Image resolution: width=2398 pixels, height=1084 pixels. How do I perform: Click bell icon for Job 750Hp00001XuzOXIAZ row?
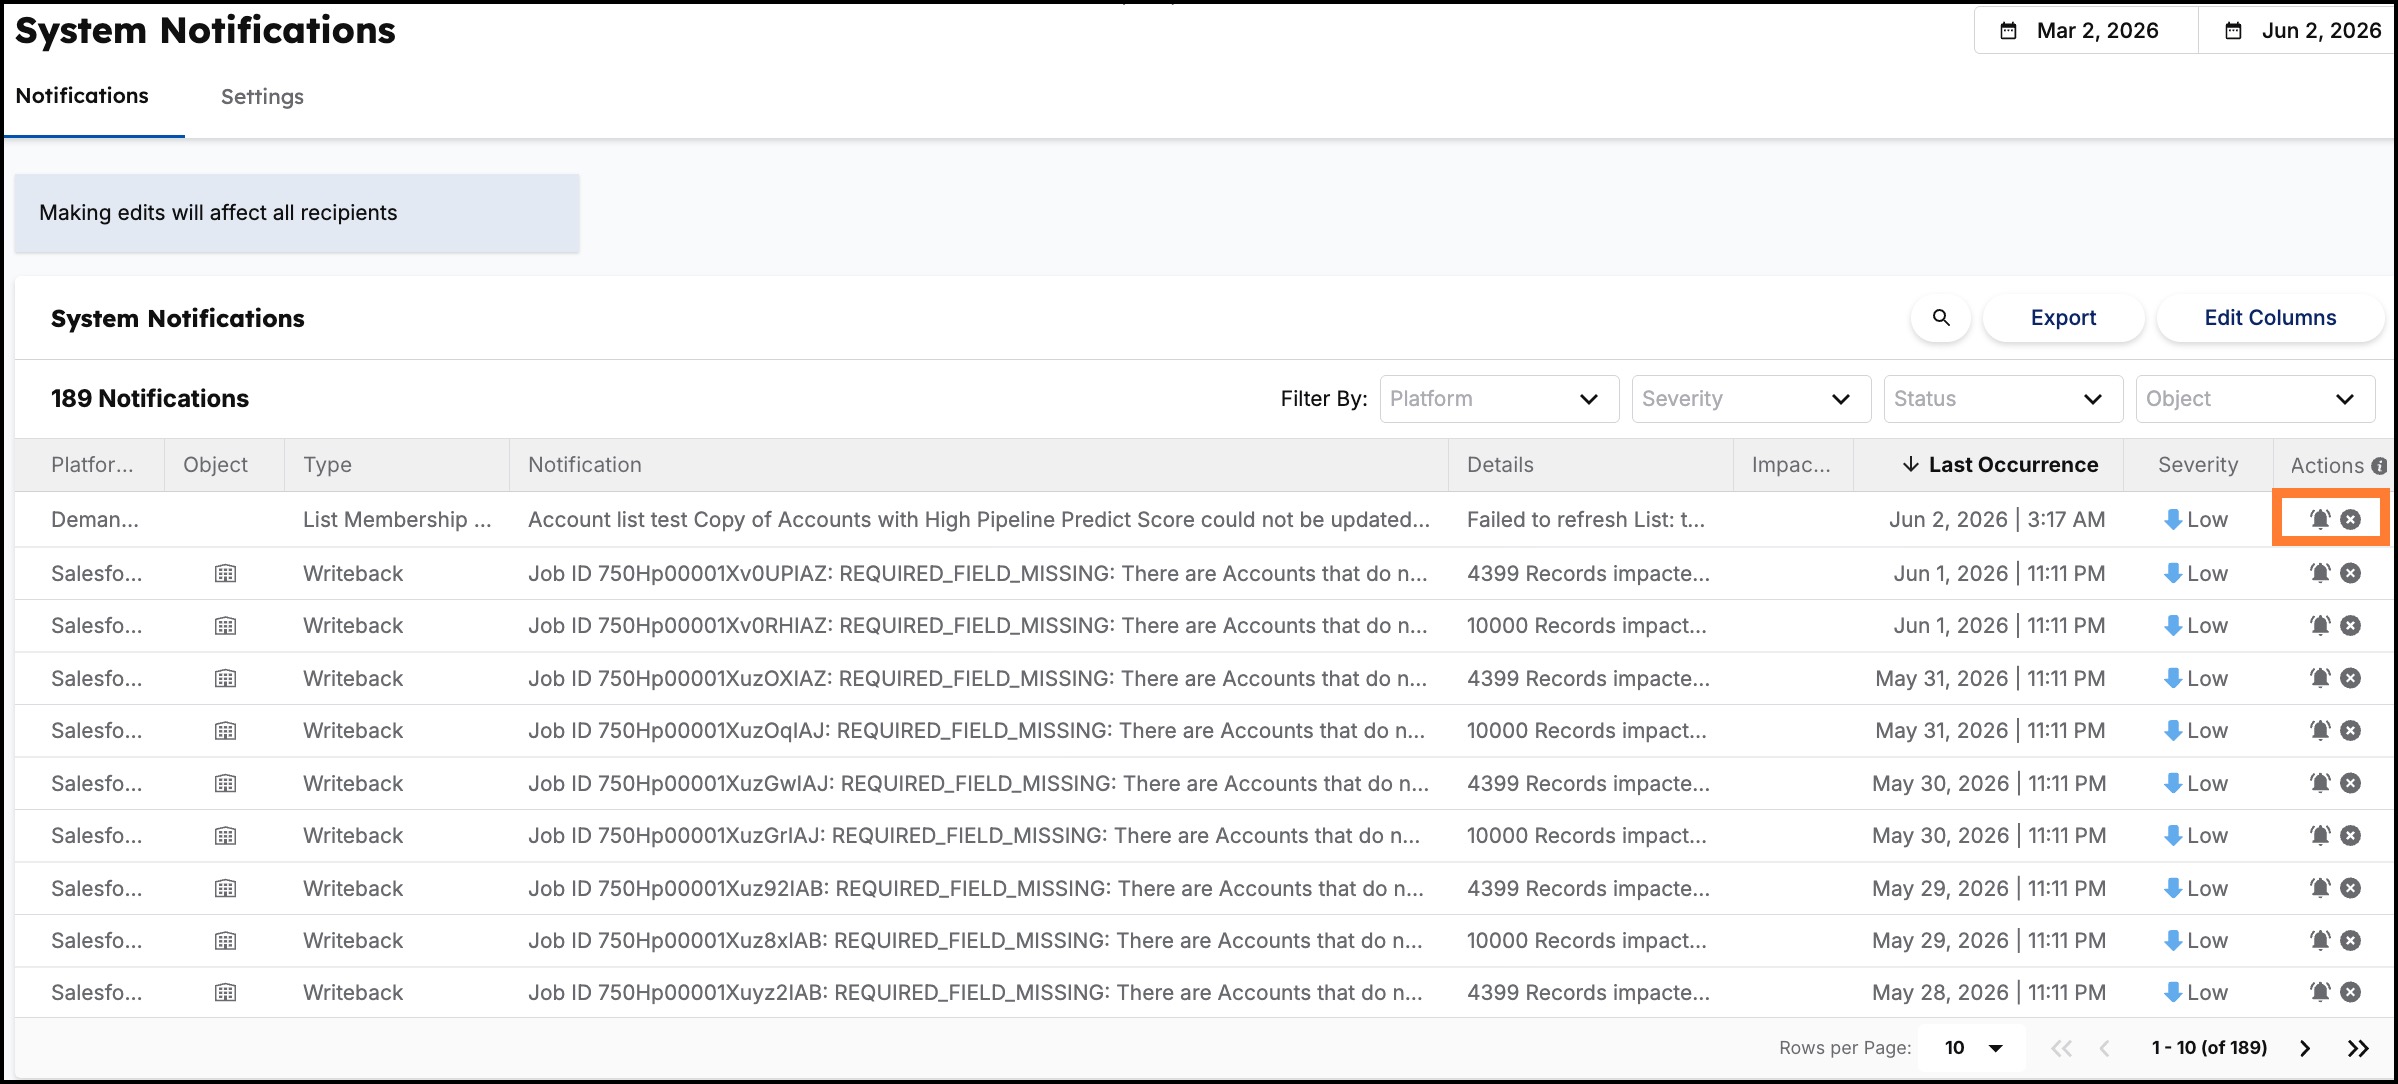click(x=2320, y=678)
